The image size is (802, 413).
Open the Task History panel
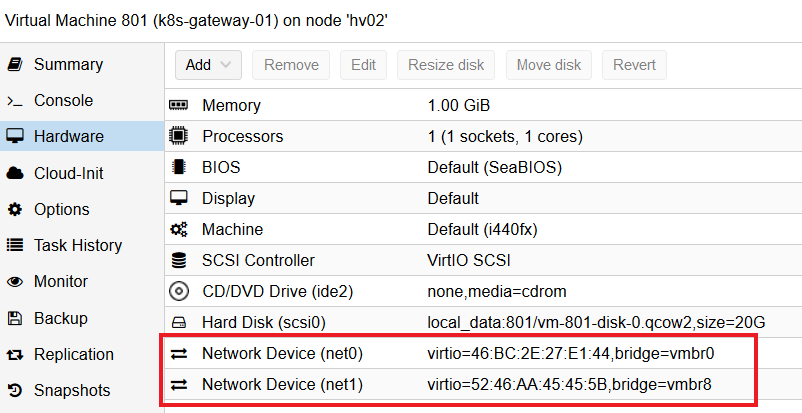(x=77, y=245)
